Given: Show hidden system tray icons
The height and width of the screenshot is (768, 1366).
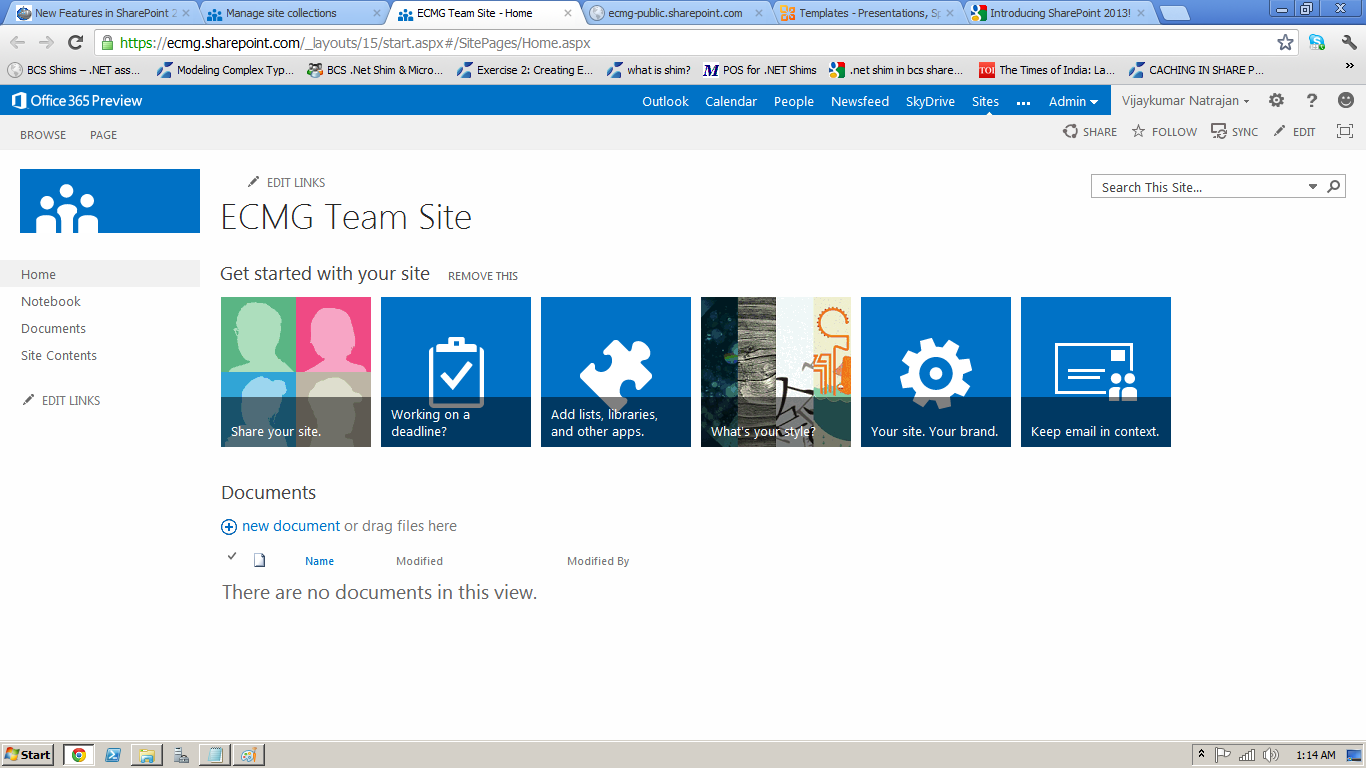Looking at the screenshot, I should 1202,755.
